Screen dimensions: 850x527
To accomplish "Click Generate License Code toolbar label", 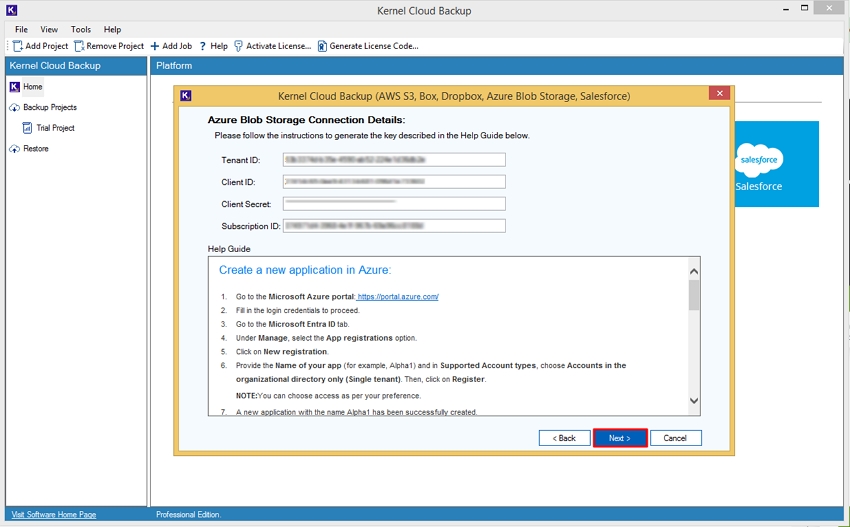I will [374, 46].
